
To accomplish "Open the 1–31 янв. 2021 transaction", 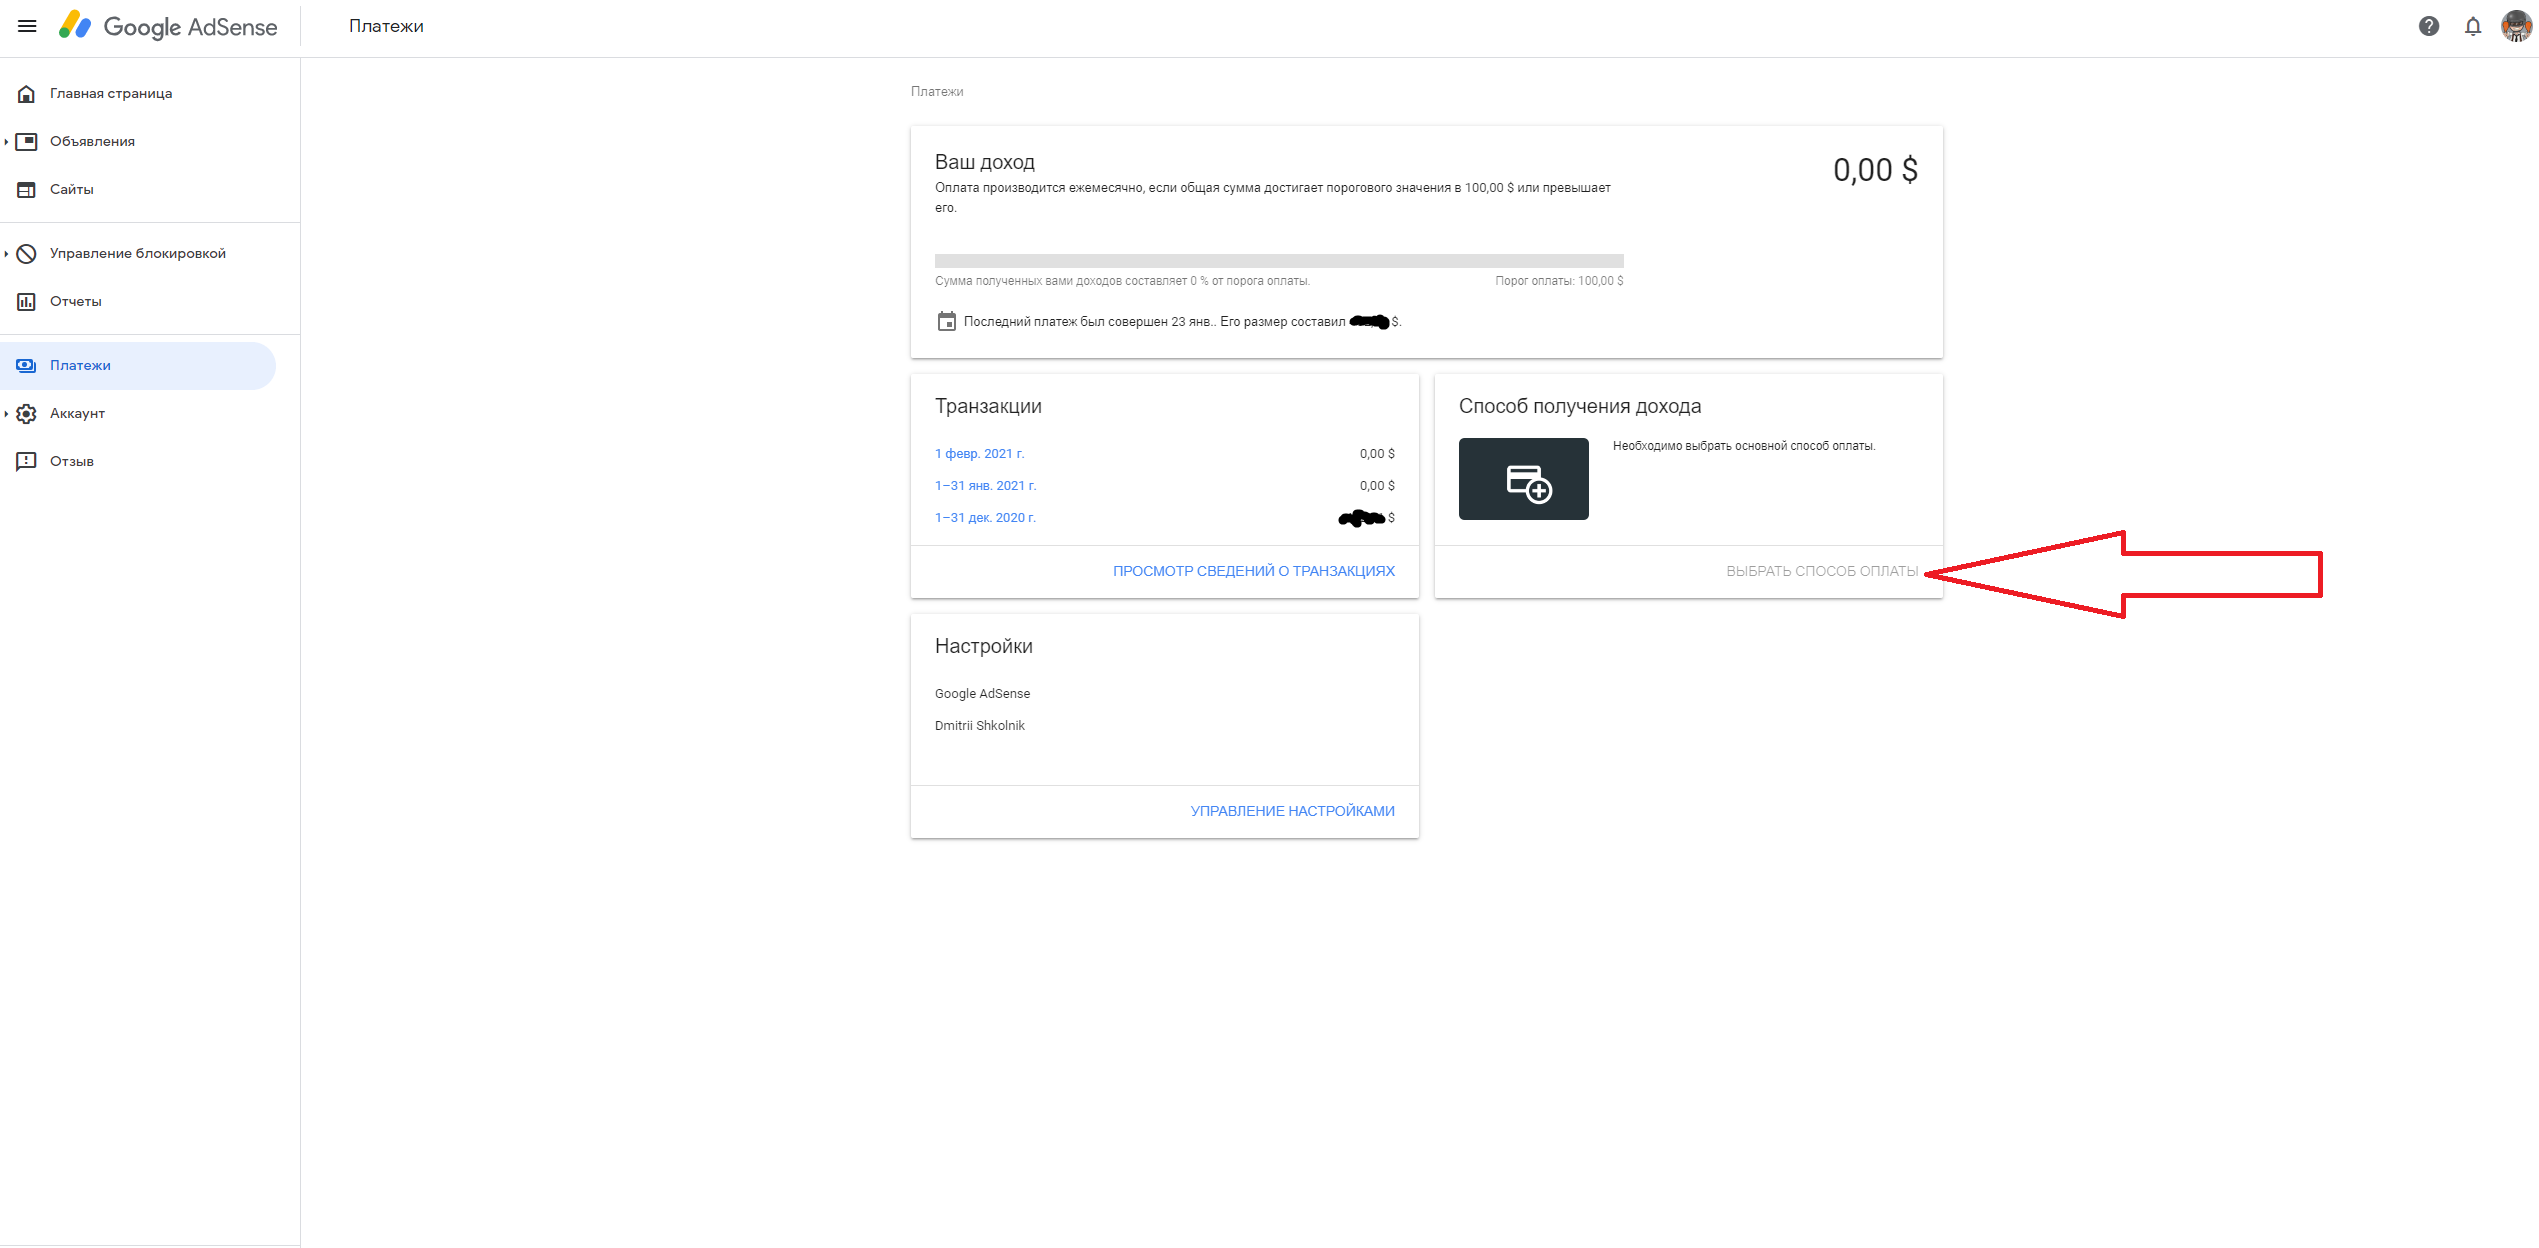I will click(985, 485).
